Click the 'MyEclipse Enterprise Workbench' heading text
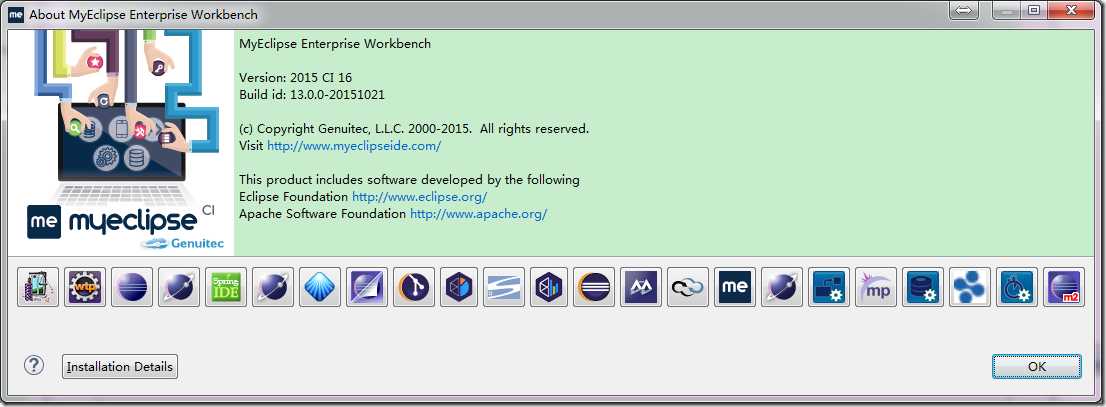 [335, 44]
